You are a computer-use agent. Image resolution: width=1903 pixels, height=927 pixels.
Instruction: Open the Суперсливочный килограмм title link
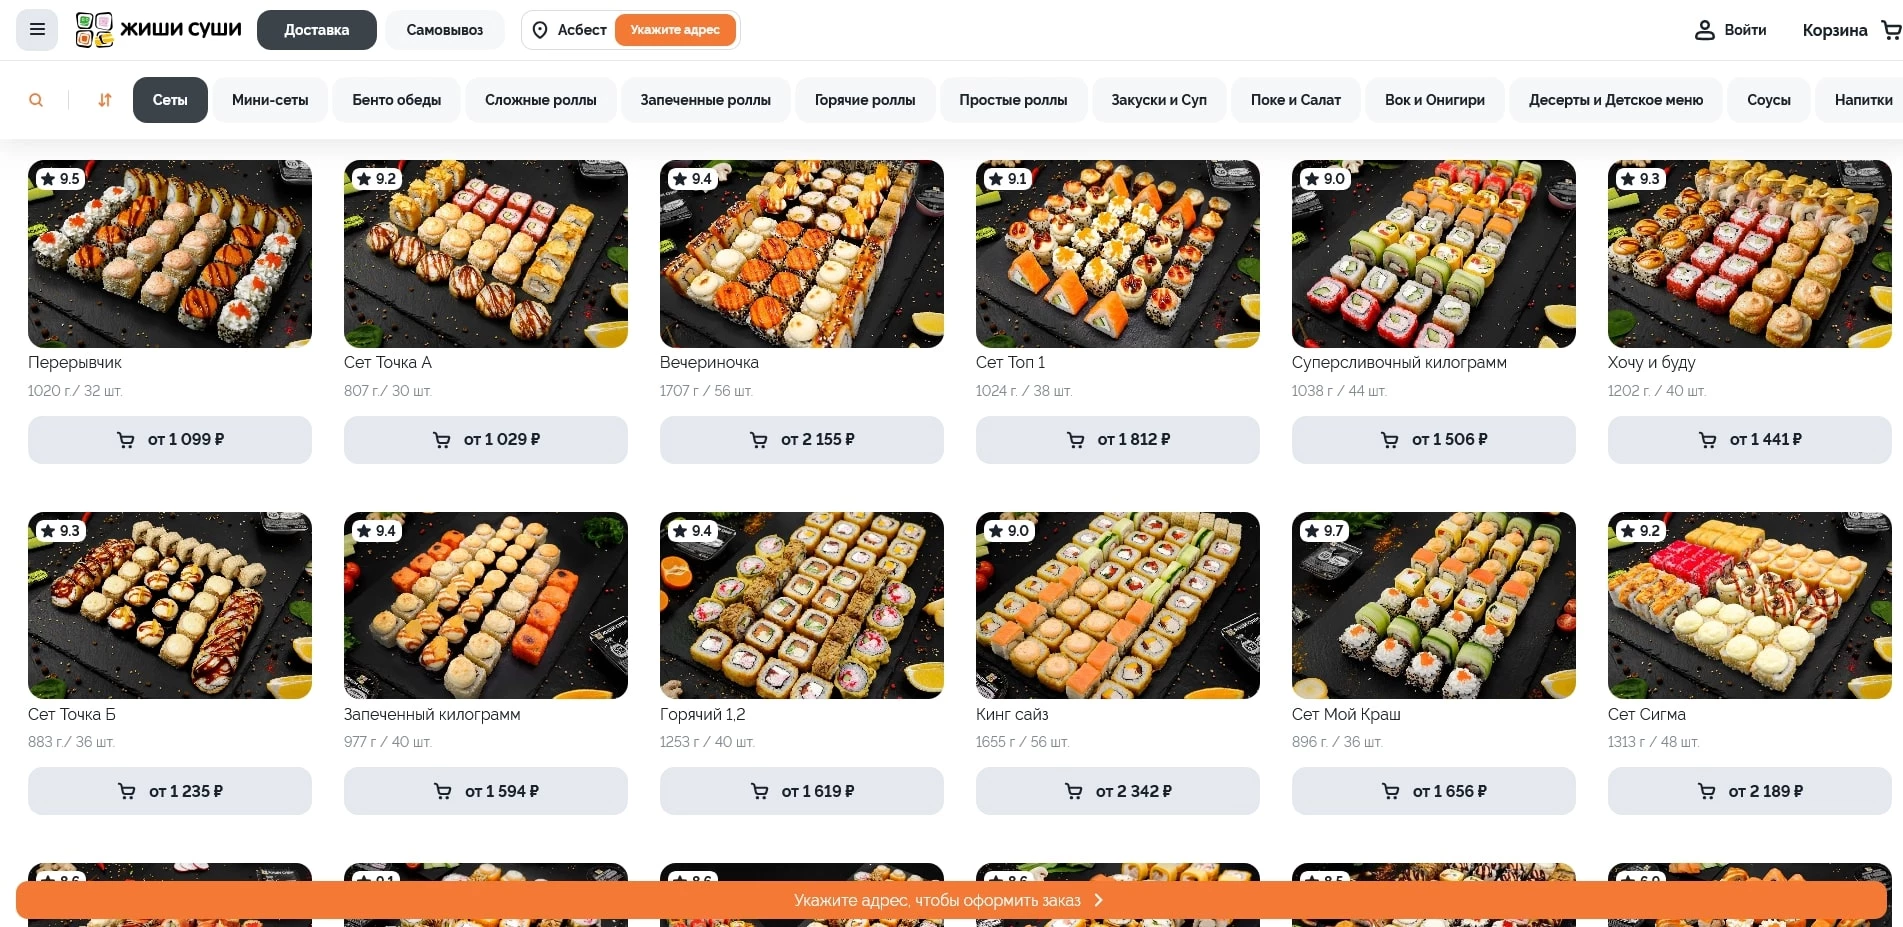tap(1399, 362)
